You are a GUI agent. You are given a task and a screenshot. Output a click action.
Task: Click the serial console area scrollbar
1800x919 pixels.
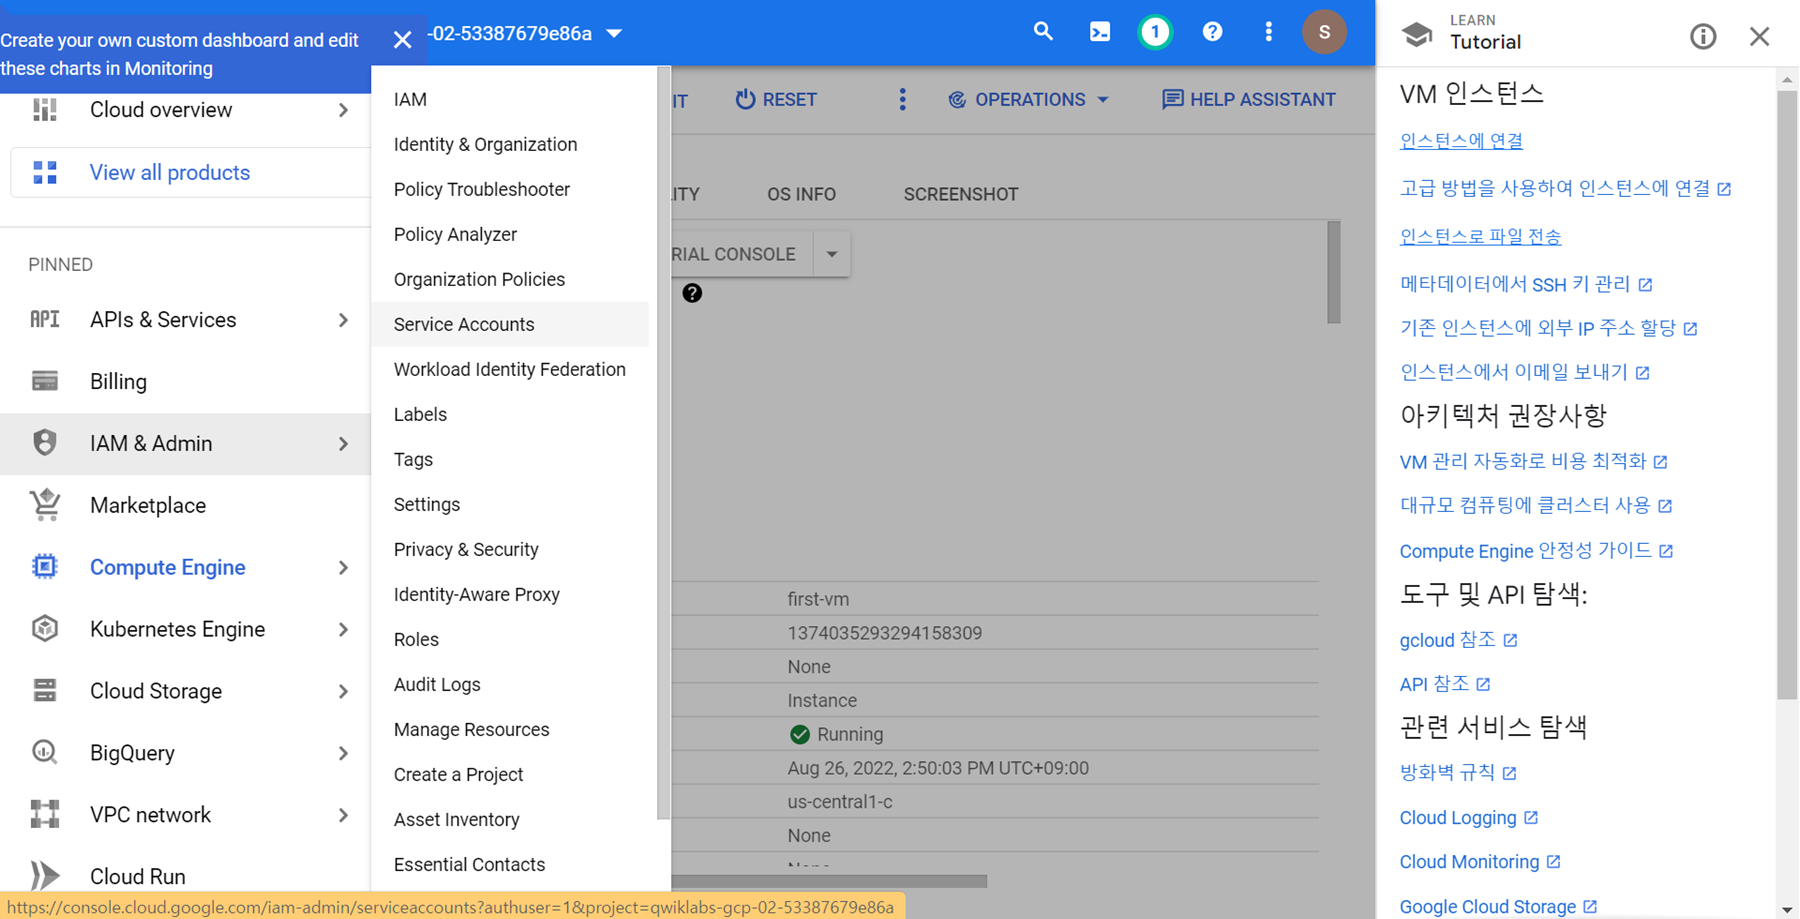tap(1333, 272)
